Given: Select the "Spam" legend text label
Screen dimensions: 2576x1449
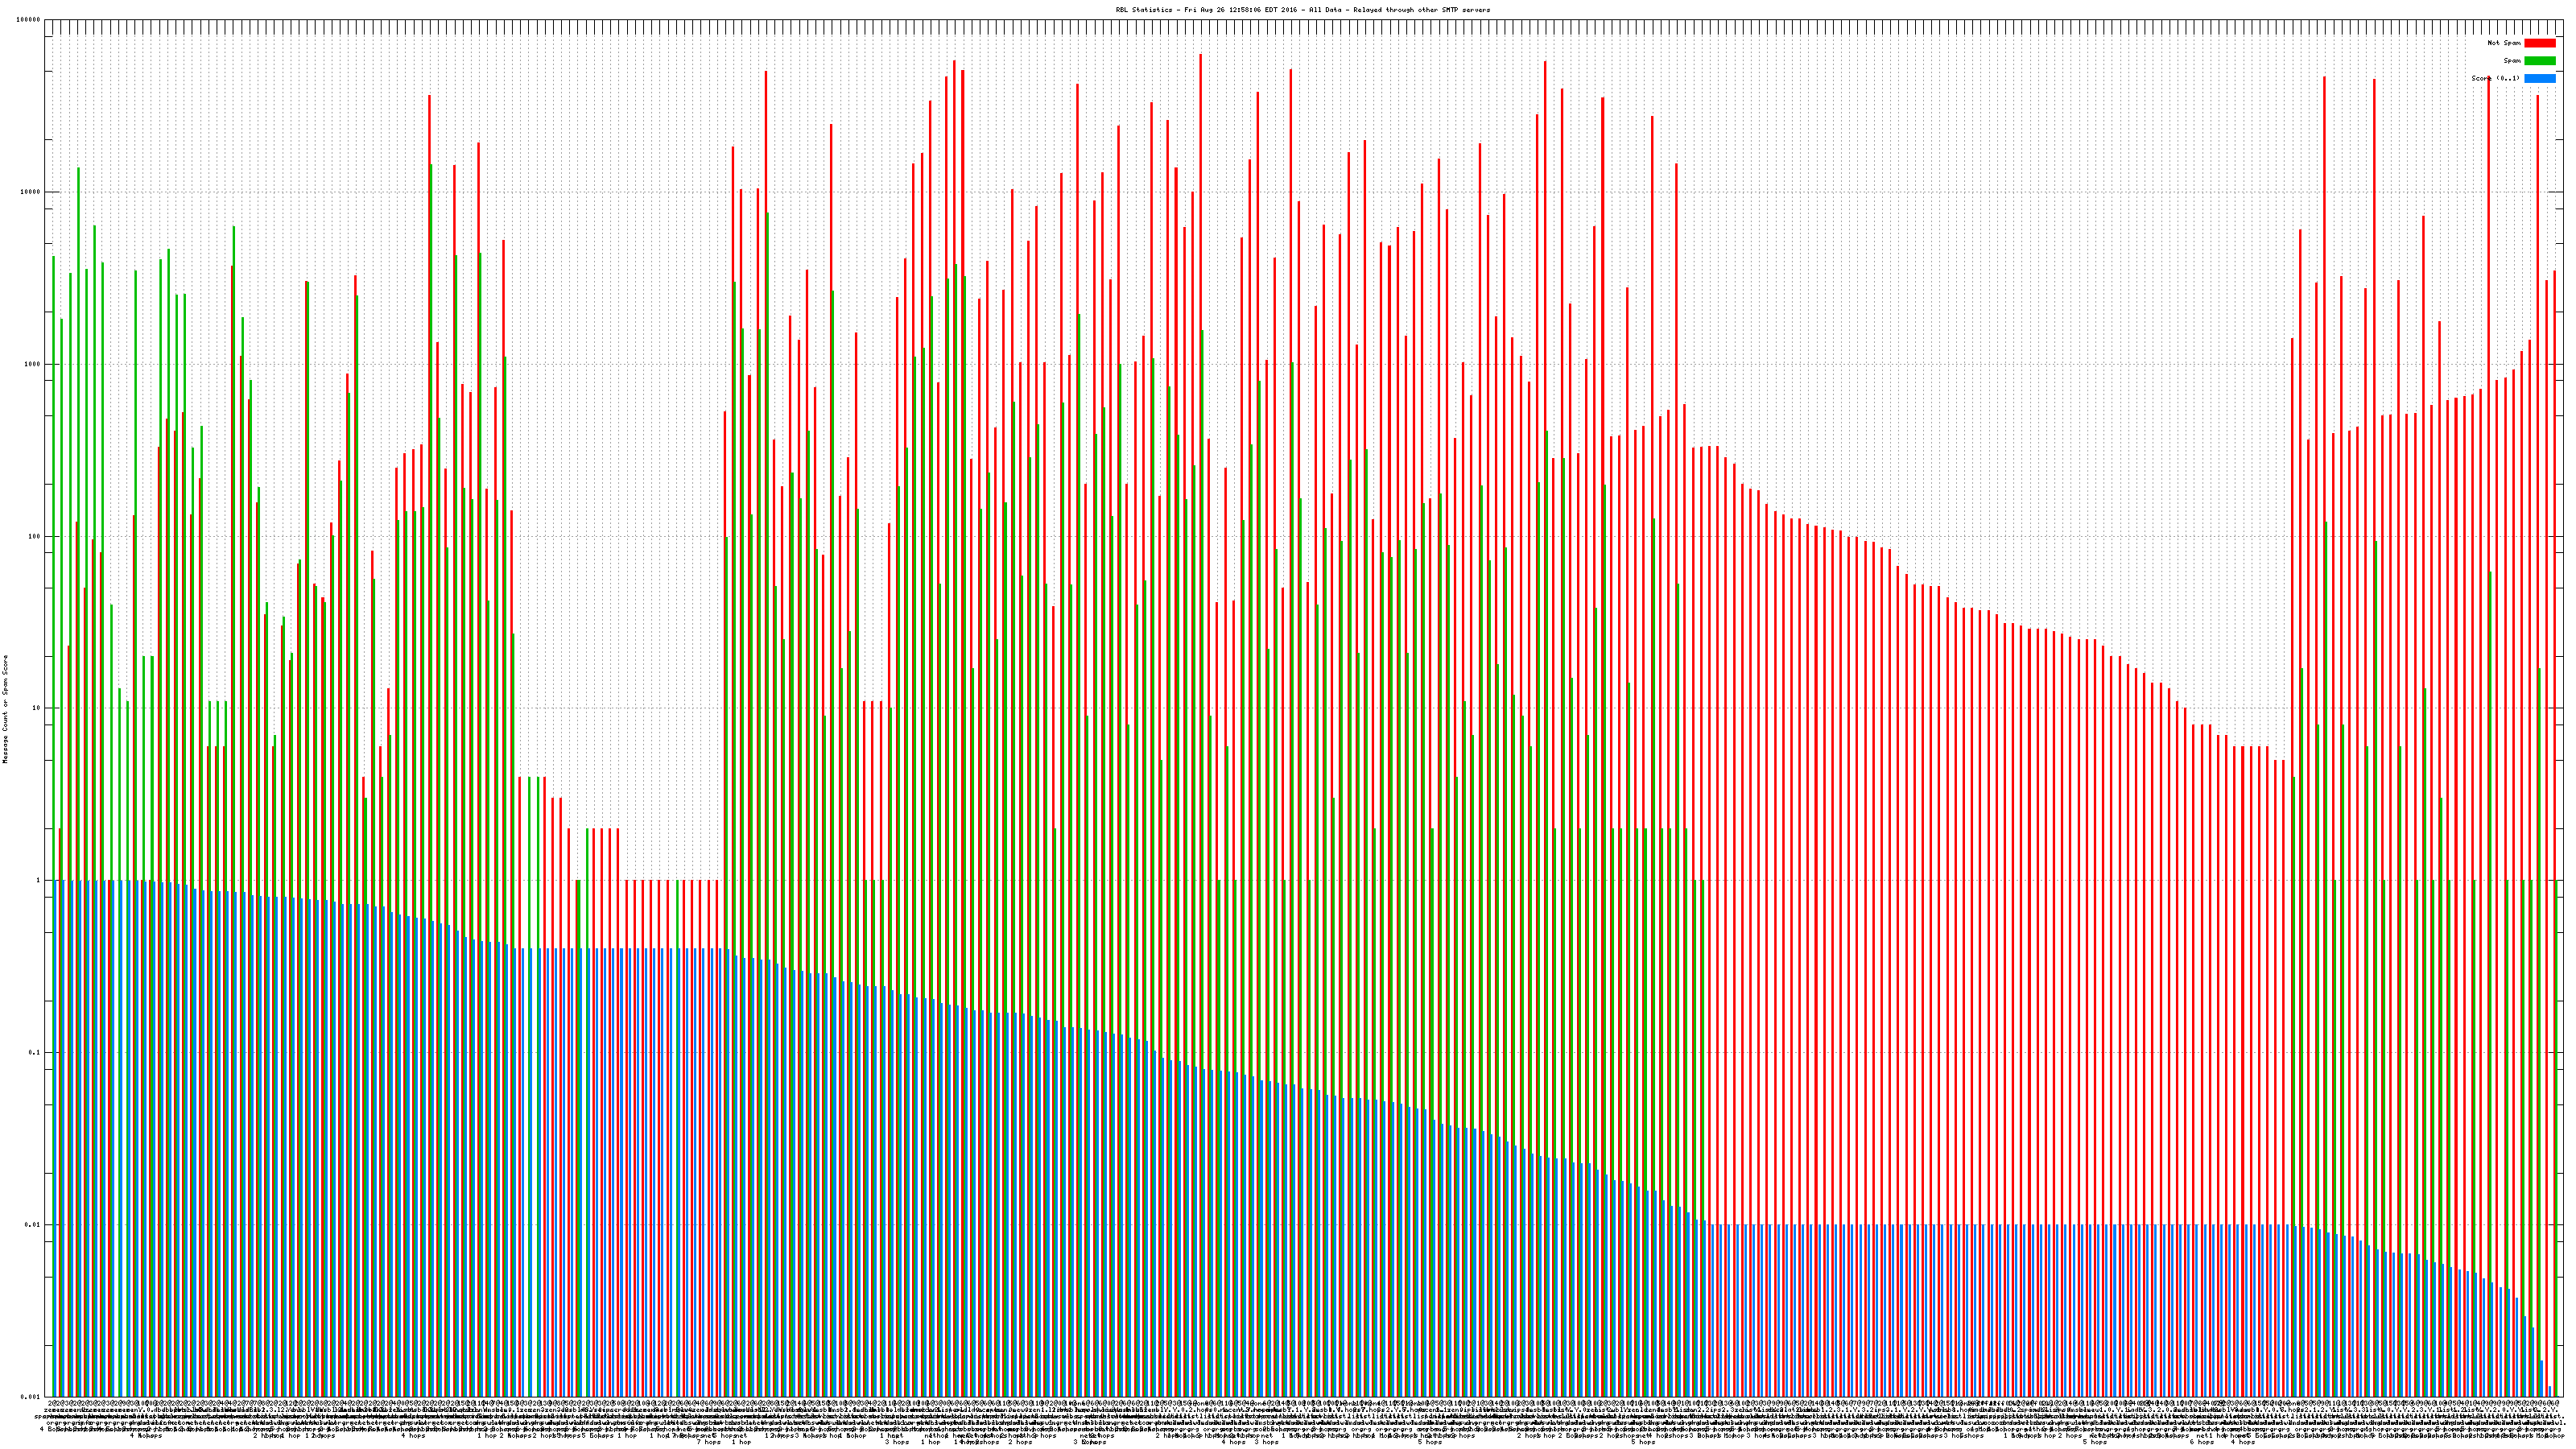Looking at the screenshot, I should coord(2512,61).
